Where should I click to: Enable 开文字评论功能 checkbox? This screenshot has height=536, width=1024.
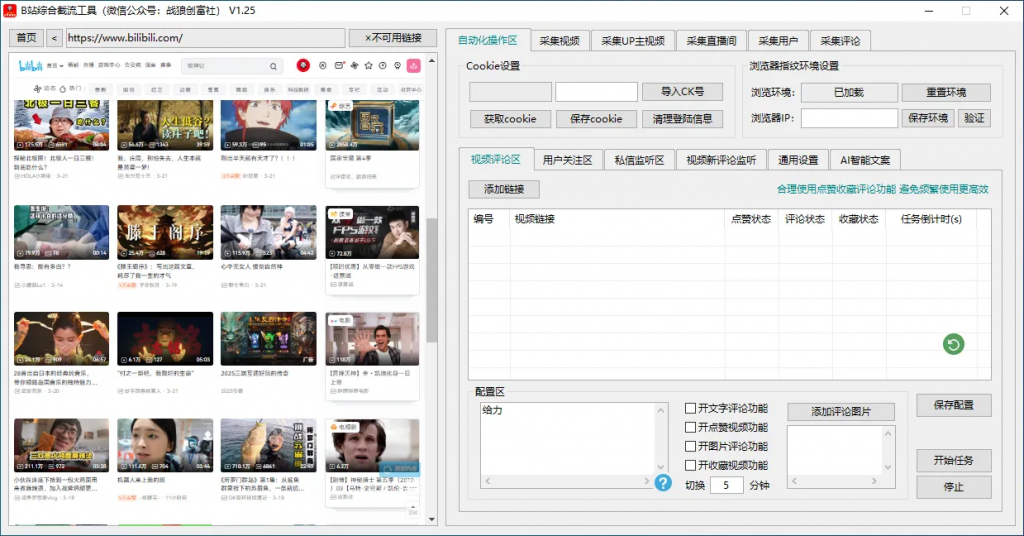tap(690, 408)
